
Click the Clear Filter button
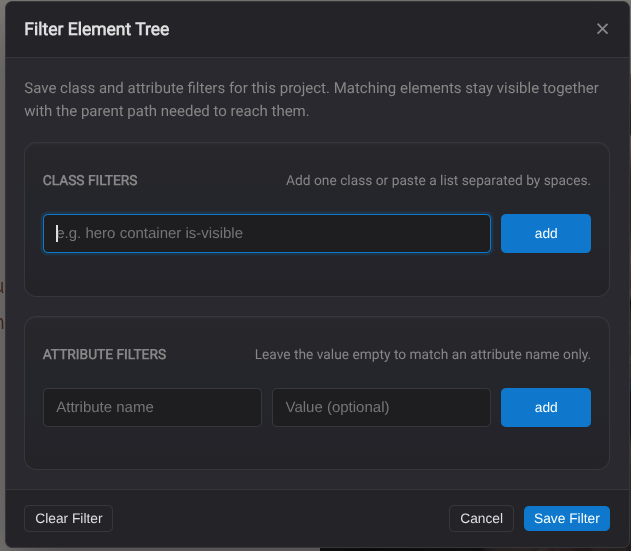[x=68, y=518]
